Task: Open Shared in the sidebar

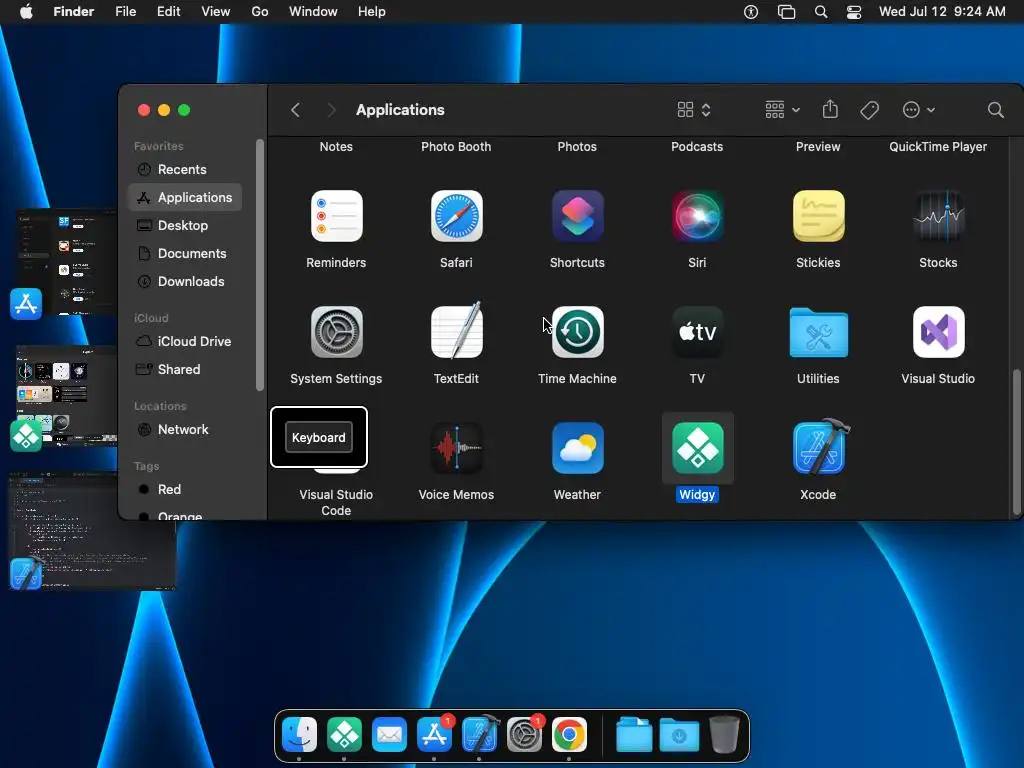Action: coord(185,370)
